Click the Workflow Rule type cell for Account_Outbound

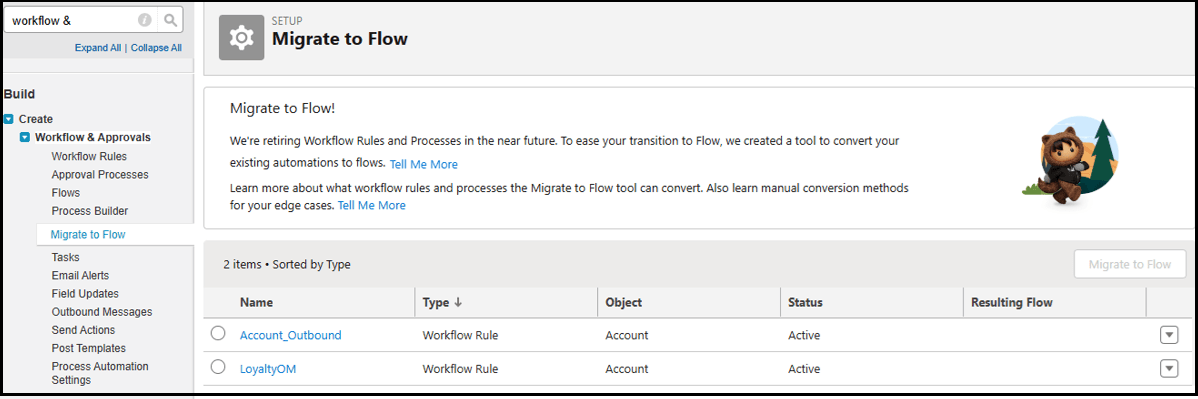pos(460,335)
